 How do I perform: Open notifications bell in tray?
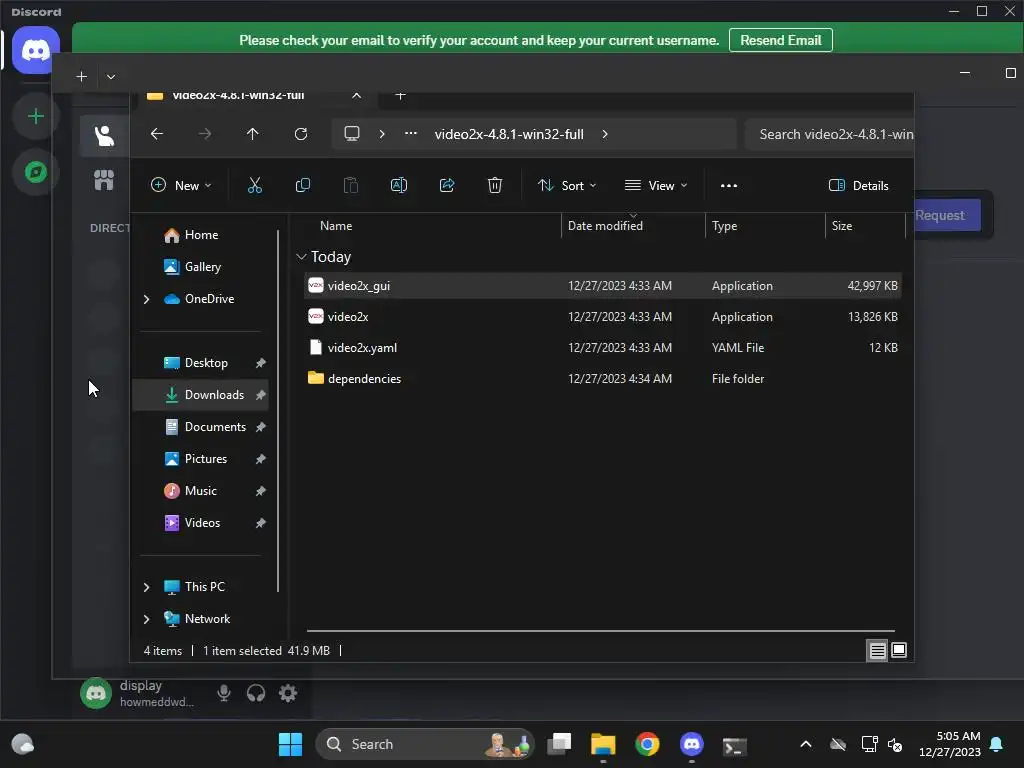coord(997,744)
